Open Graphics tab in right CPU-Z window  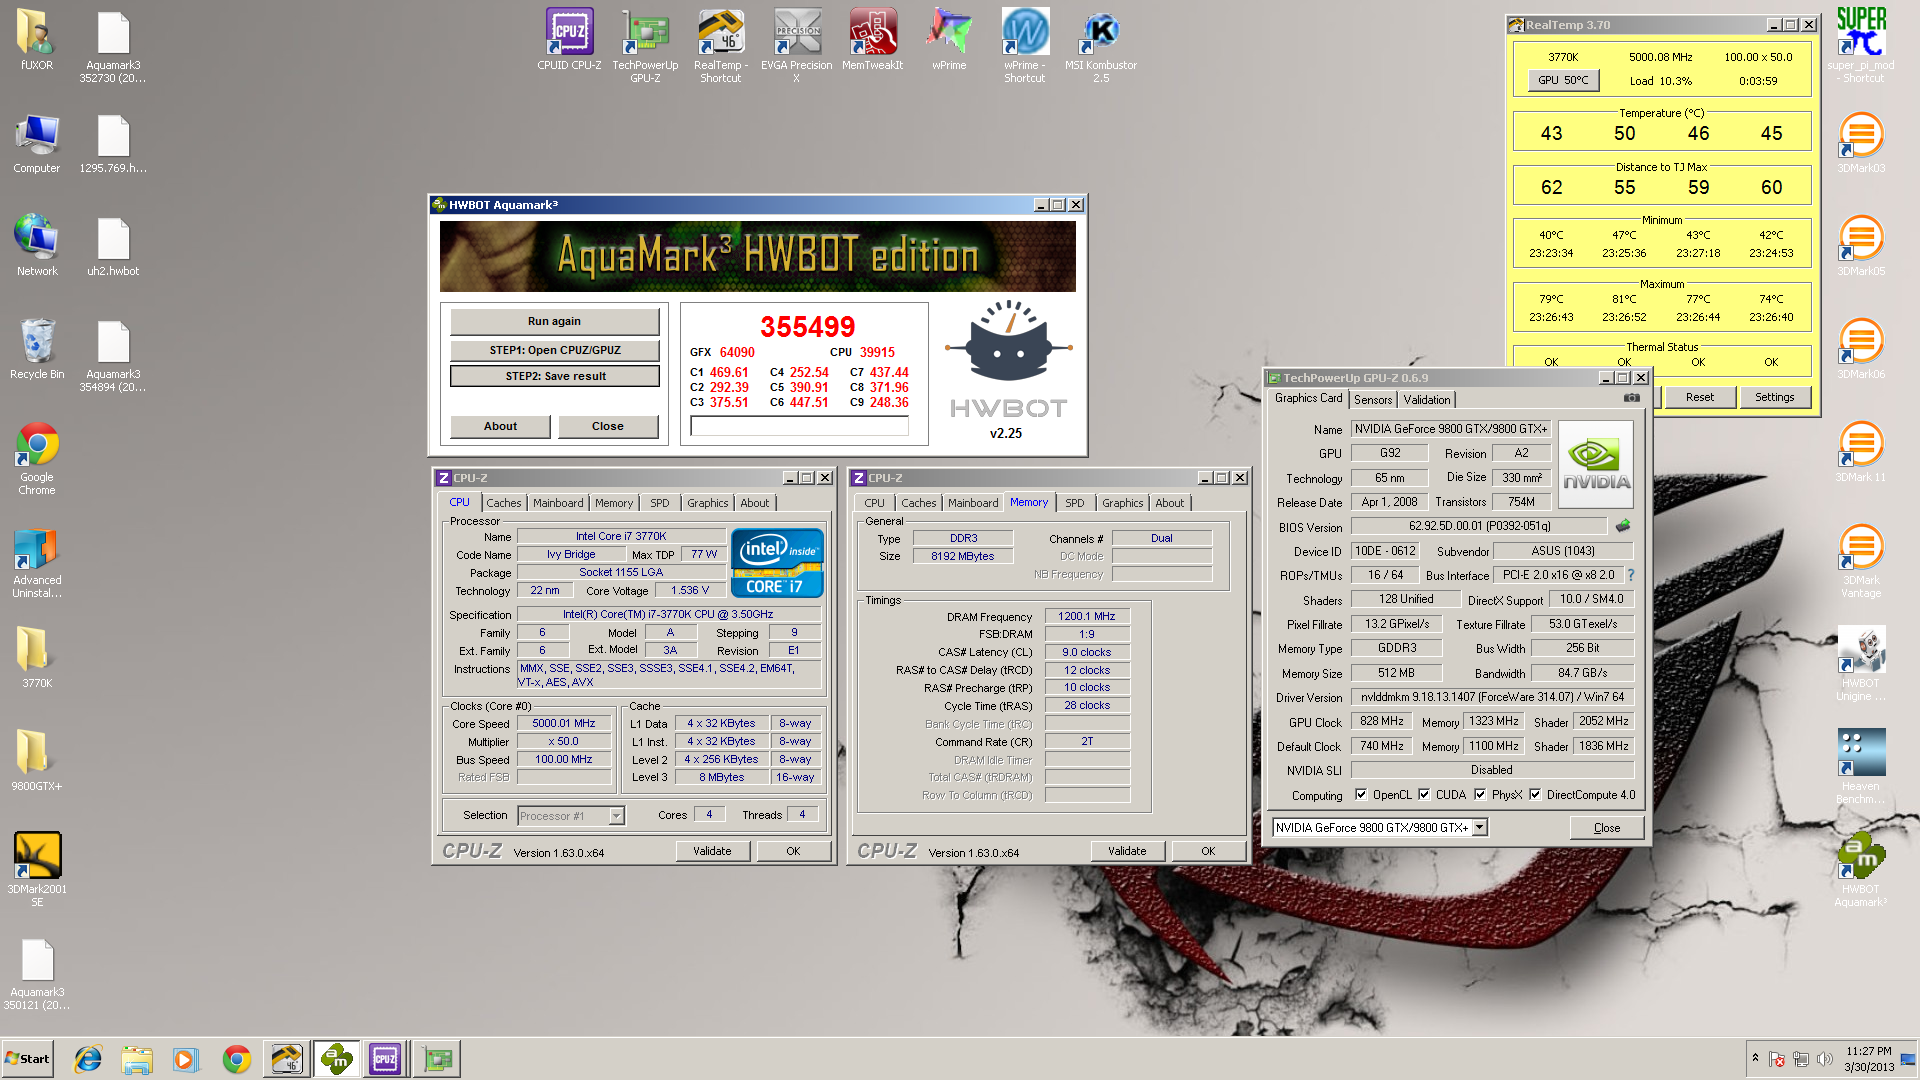click(1123, 503)
